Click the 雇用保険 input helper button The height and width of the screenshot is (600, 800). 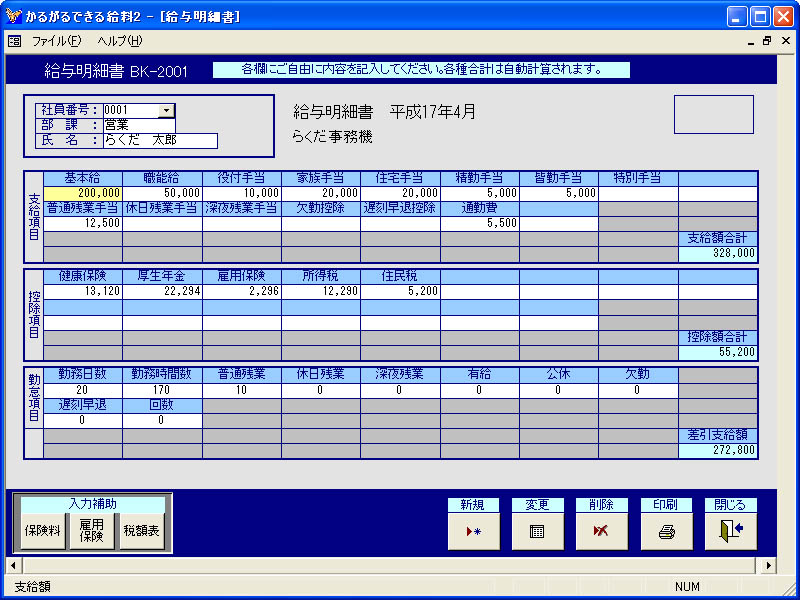tap(92, 531)
